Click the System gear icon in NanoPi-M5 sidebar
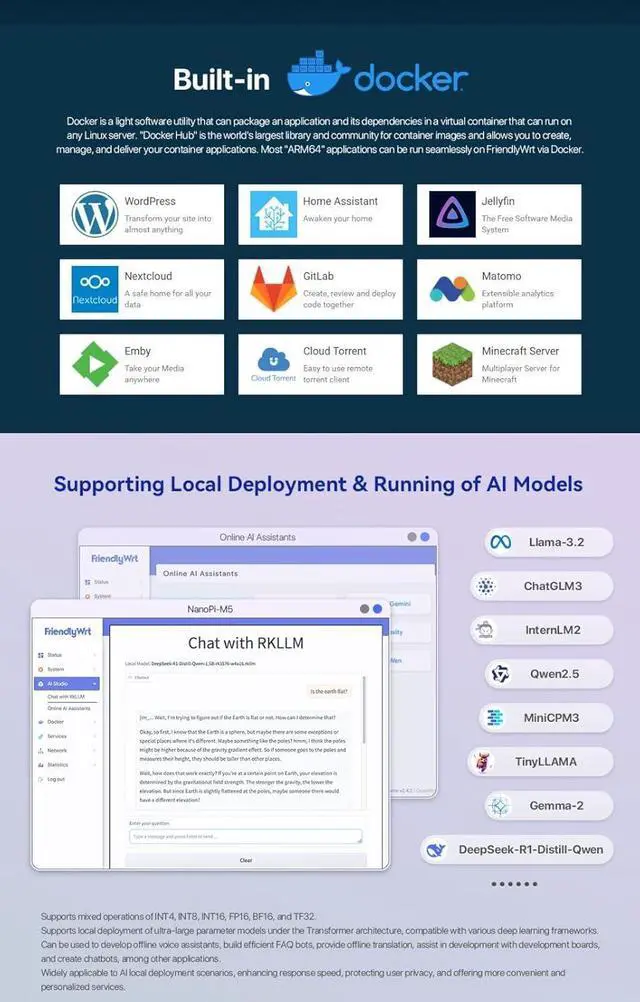The height and width of the screenshot is (1002, 640). pos(41,669)
